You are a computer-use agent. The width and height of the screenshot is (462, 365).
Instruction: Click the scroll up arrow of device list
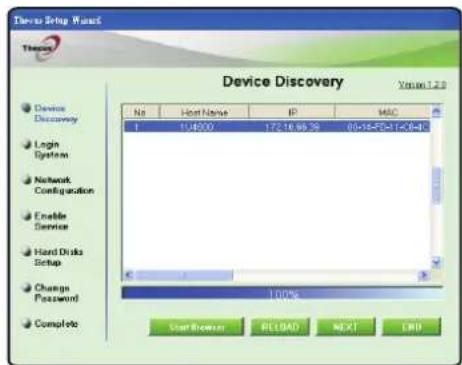(x=436, y=112)
